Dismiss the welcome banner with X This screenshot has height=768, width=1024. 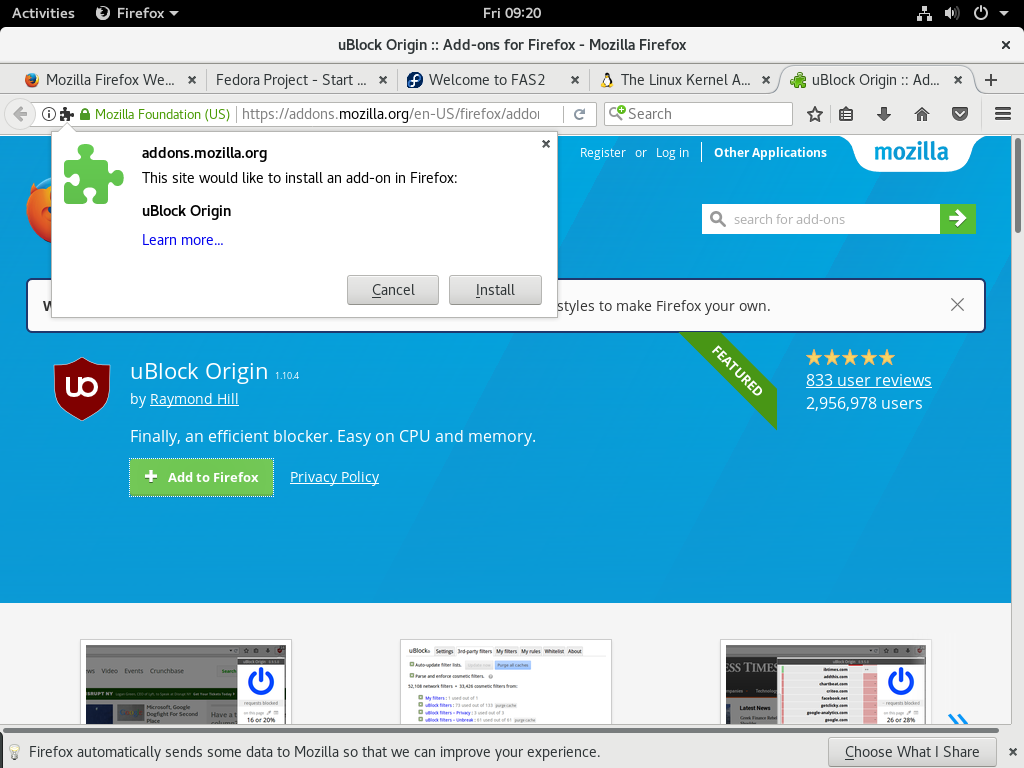click(957, 305)
